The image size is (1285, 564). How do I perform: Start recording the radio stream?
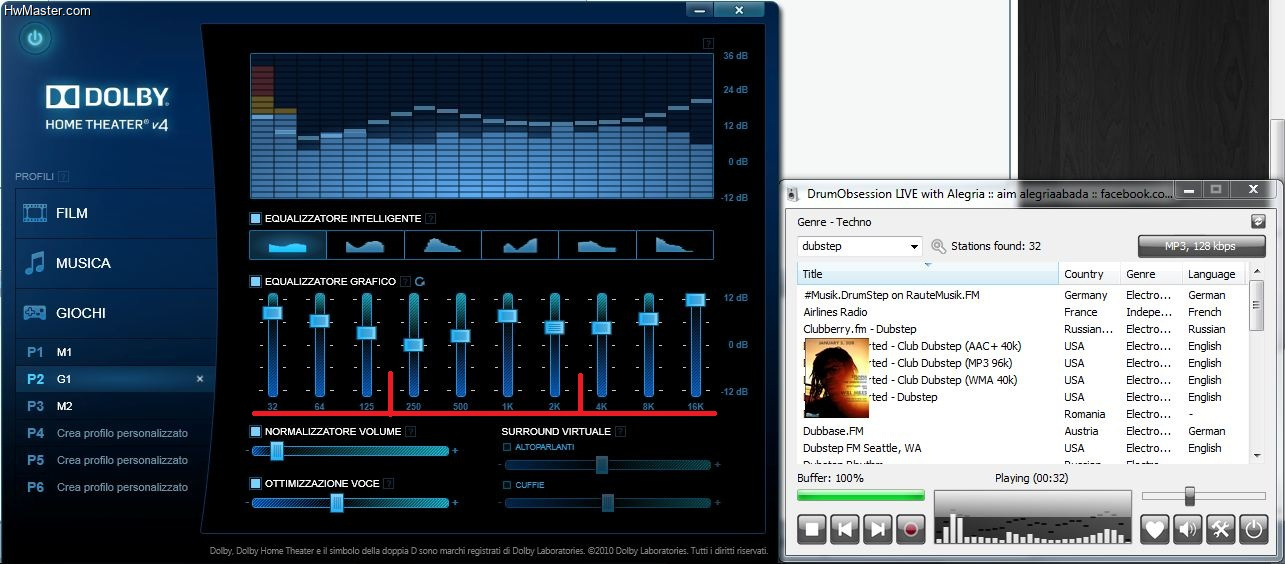(x=910, y=529)
